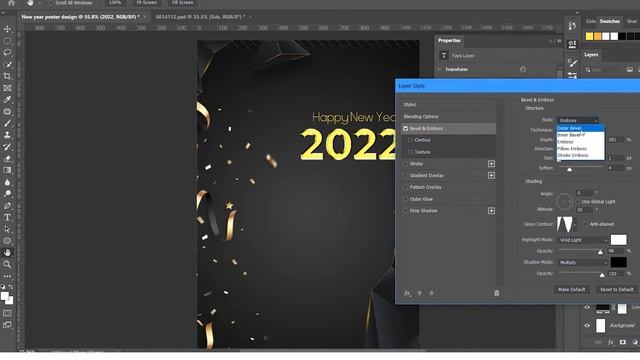
Task: Select the Move tool
Action: (7, 29)
